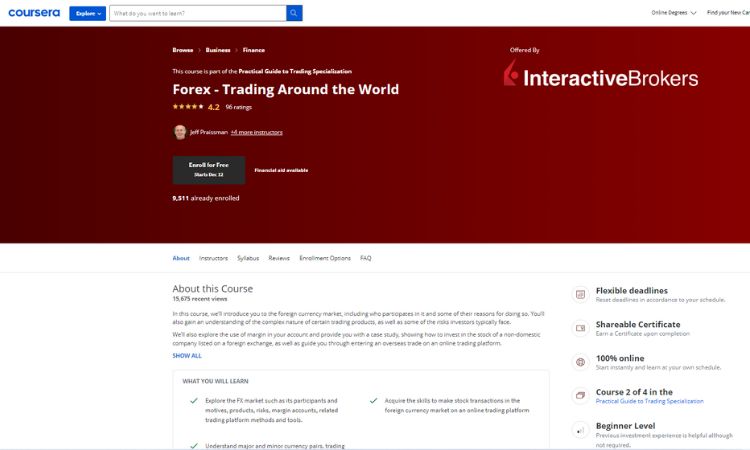The image size is (750, 450).
Task: Expand the Online Degrees menu
Action: 673,13
